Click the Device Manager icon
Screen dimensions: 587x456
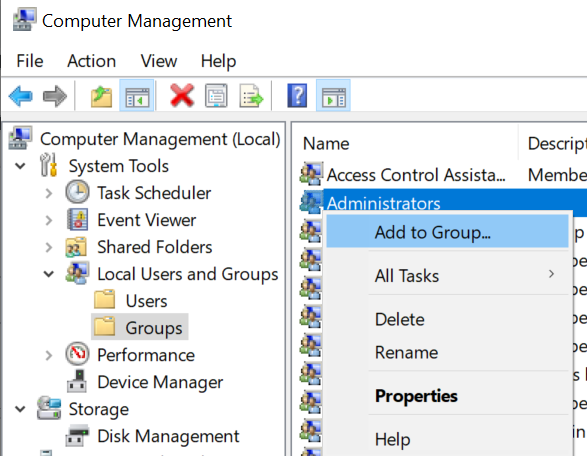pos(77,381)
